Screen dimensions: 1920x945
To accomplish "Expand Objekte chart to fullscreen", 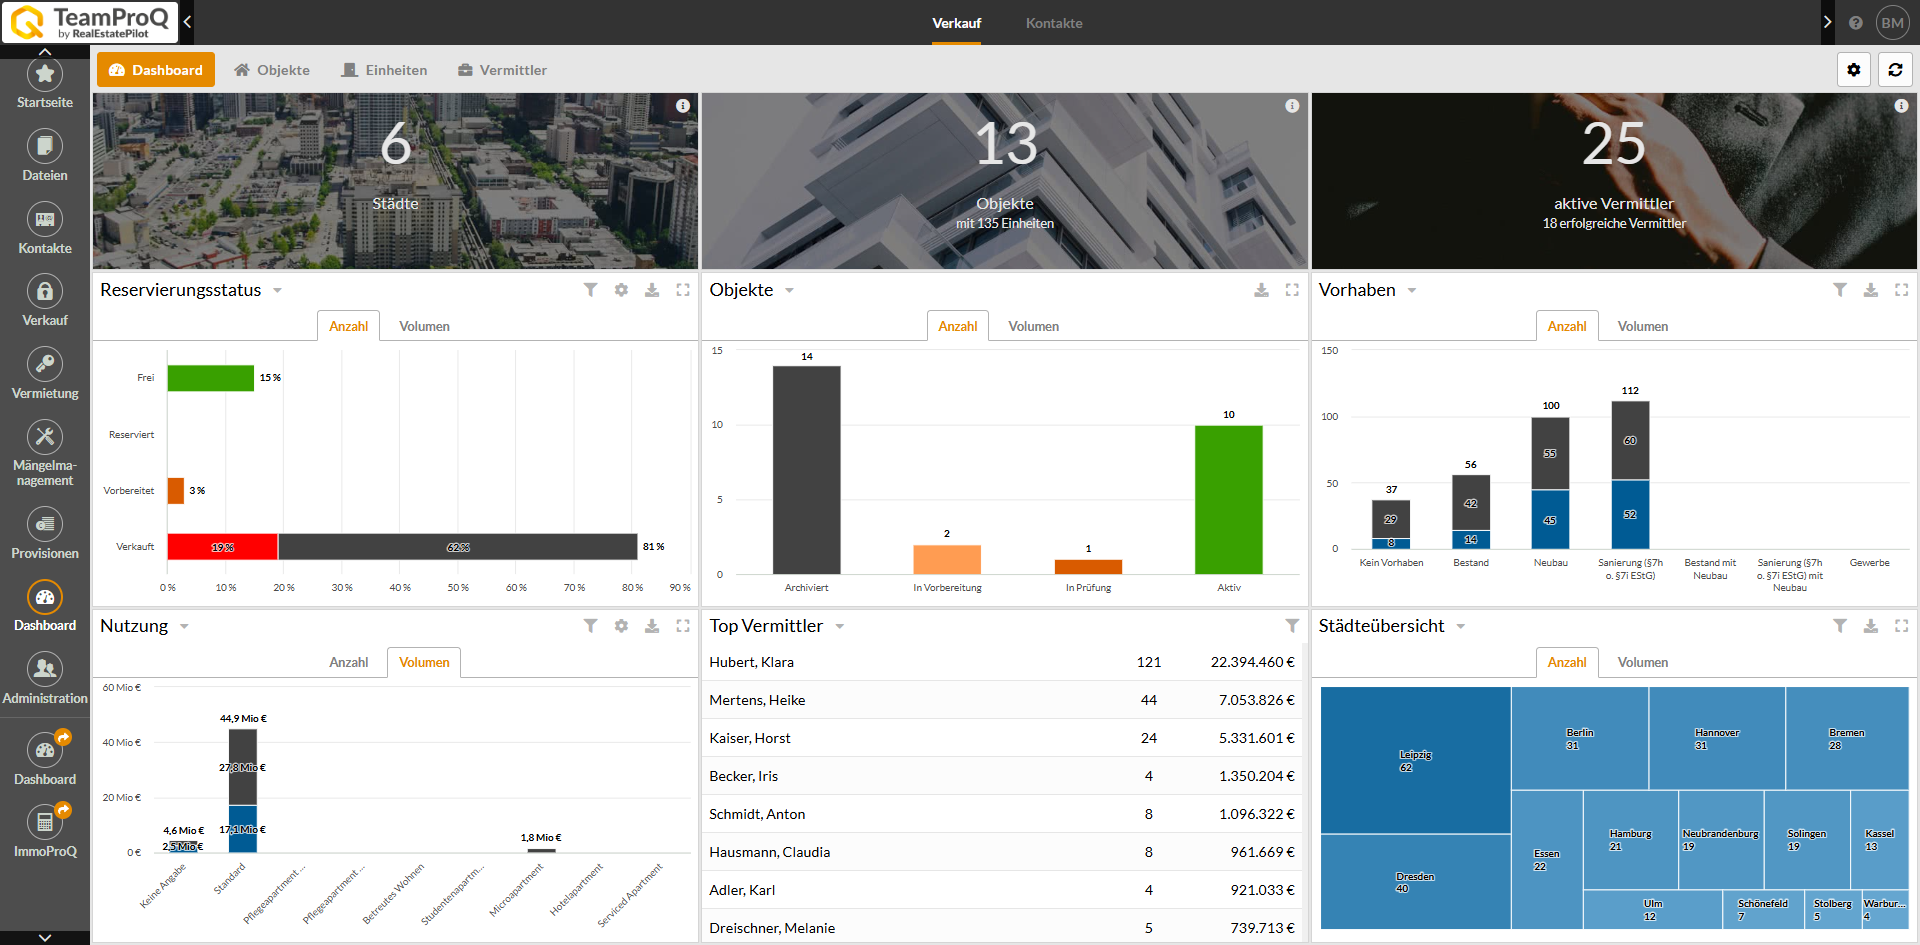I will tap(1292, 290).
